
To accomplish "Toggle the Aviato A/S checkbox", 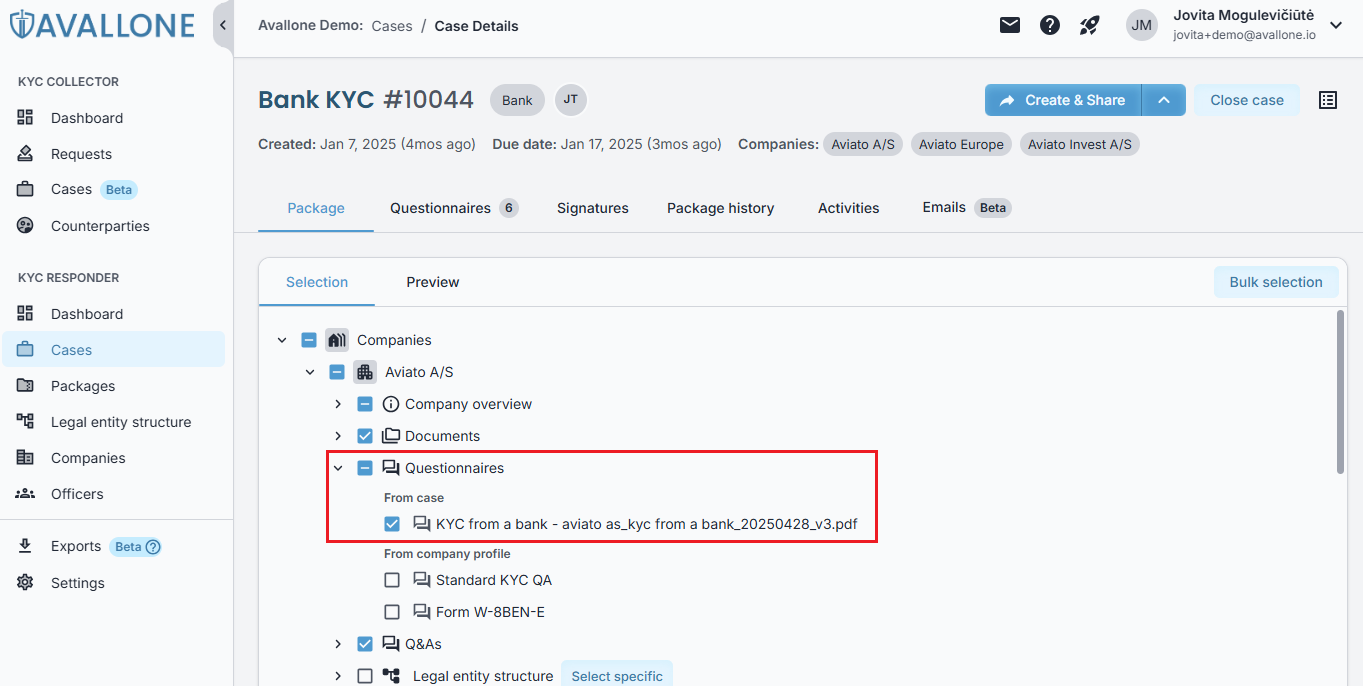I will click(337, 372).
